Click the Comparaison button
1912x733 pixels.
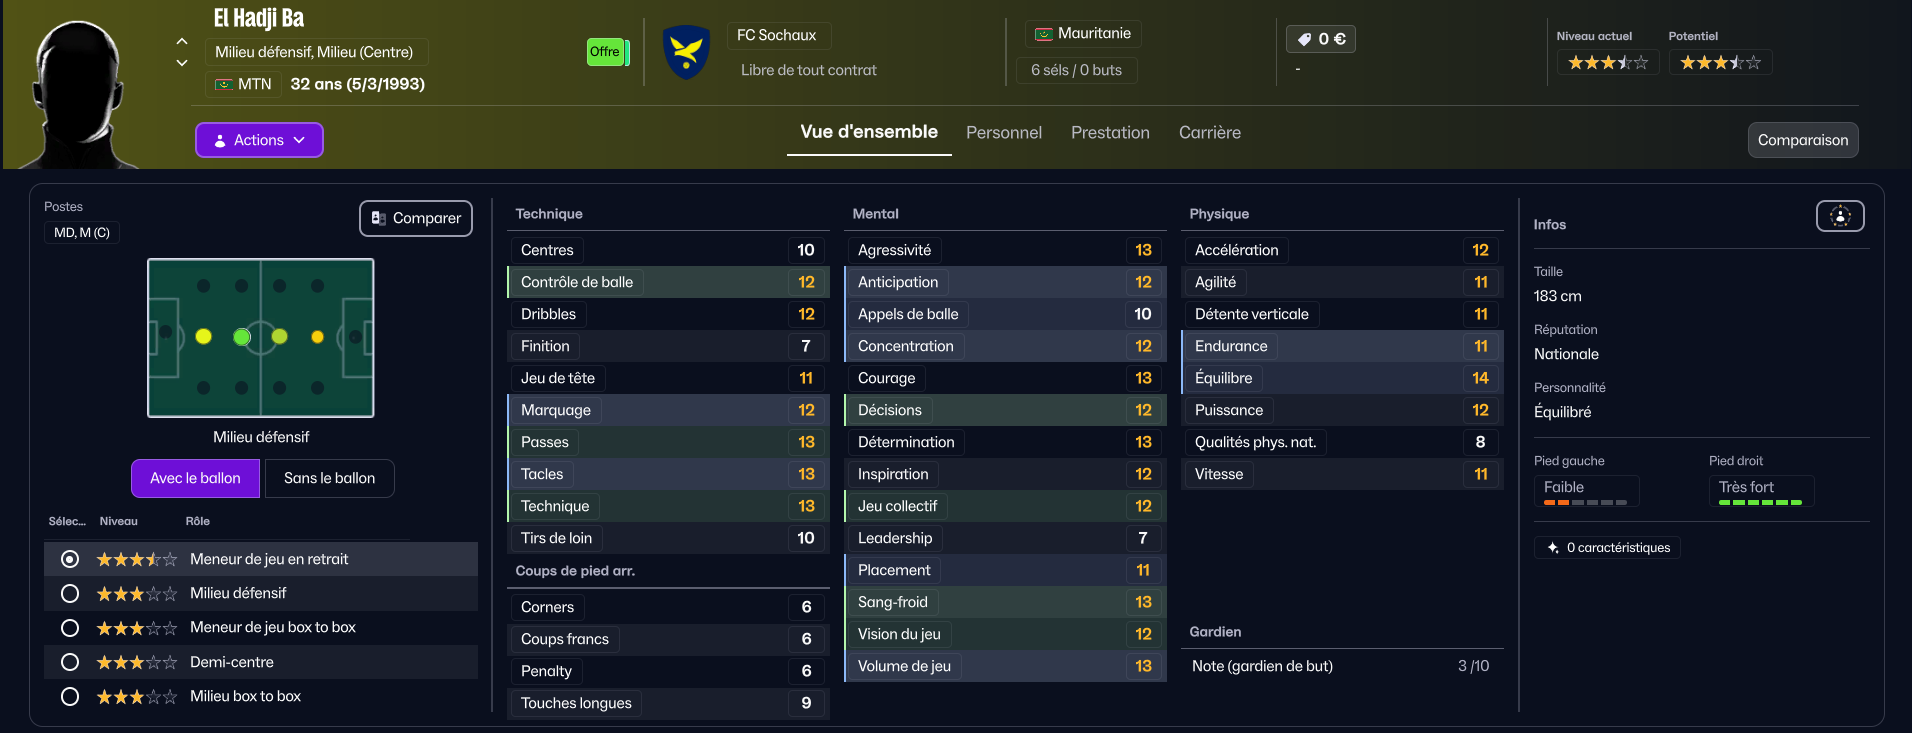pos(1802,140)
